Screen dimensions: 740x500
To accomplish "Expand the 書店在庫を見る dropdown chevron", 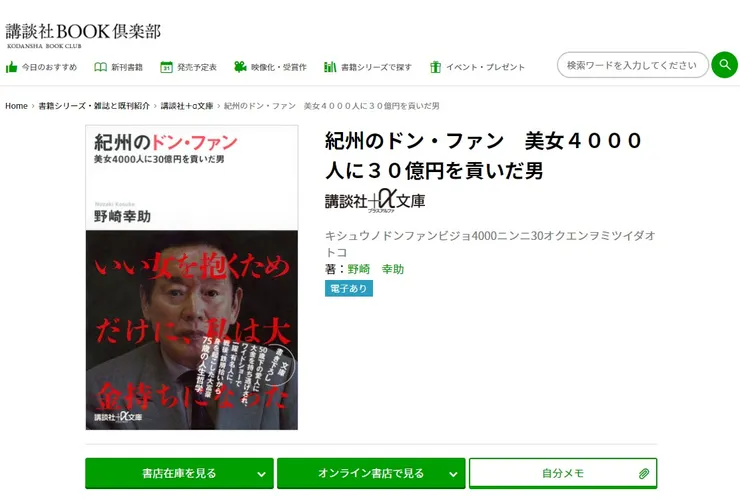I will click(261, 474).
